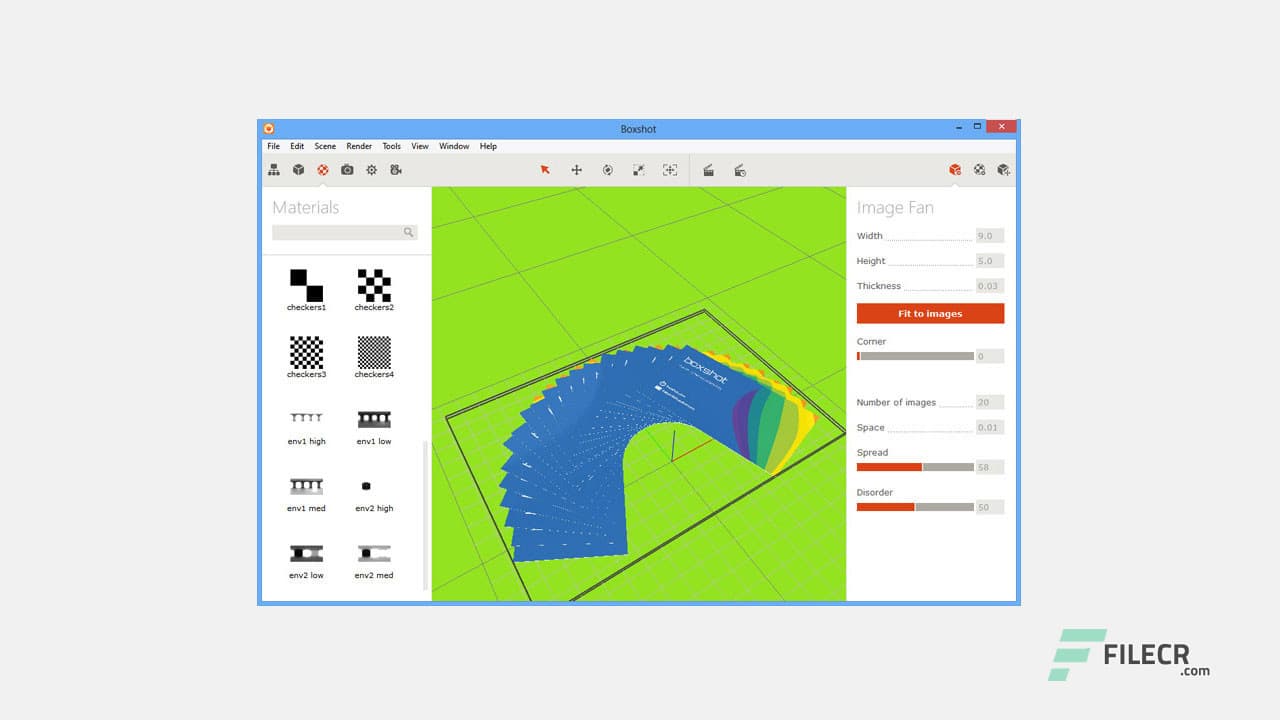
Task: Select the env1 high material thumbnail
Action: point(305,419)
